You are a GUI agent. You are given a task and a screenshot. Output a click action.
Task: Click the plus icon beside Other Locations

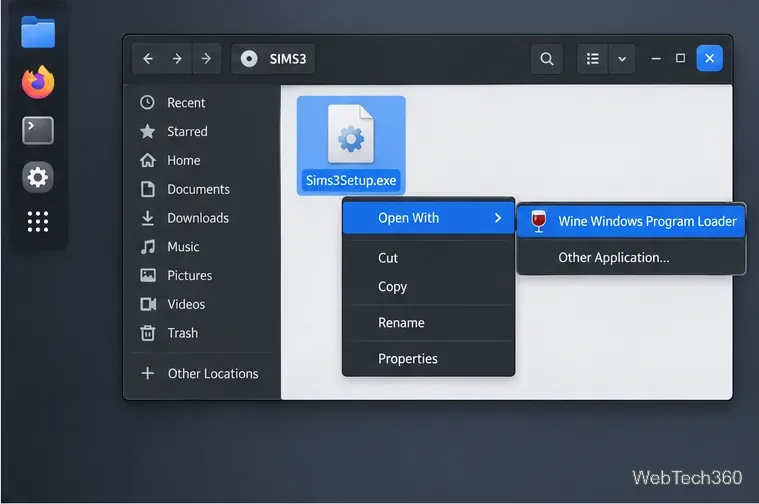tap(148, 373)
